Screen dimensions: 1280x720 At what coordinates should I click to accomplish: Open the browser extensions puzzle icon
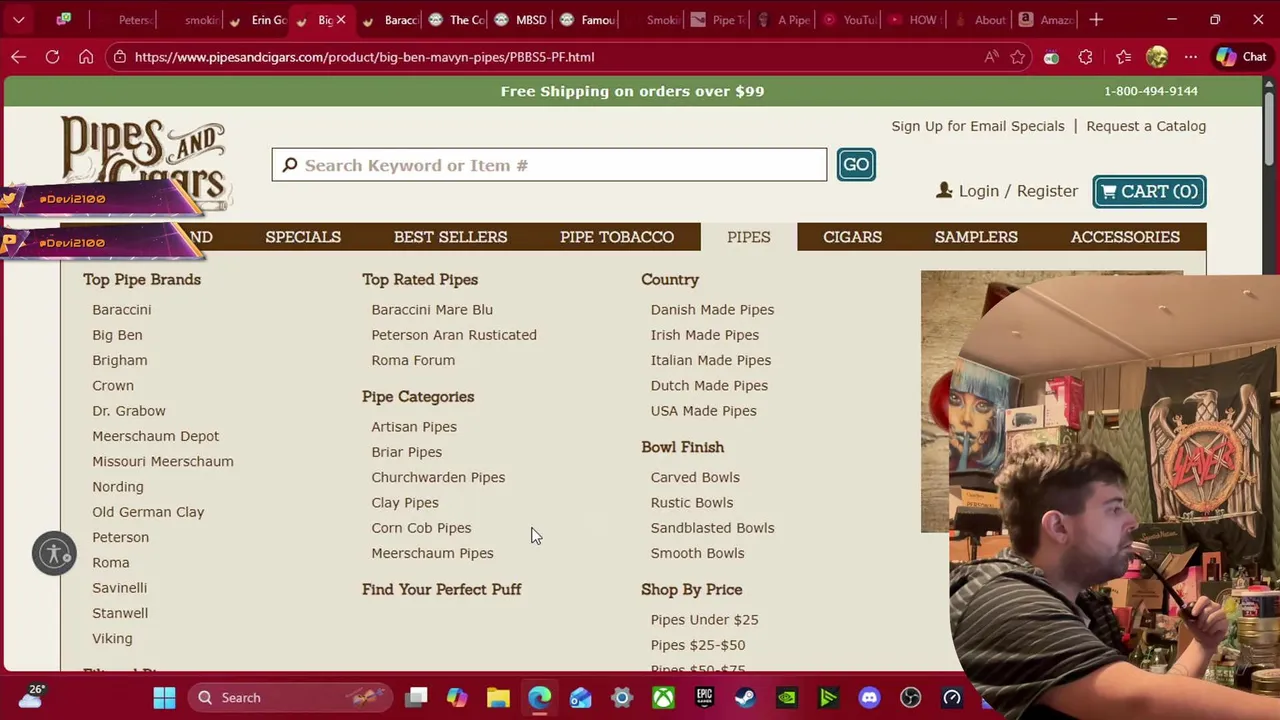pyautogui.click(x=1085, y=57)
